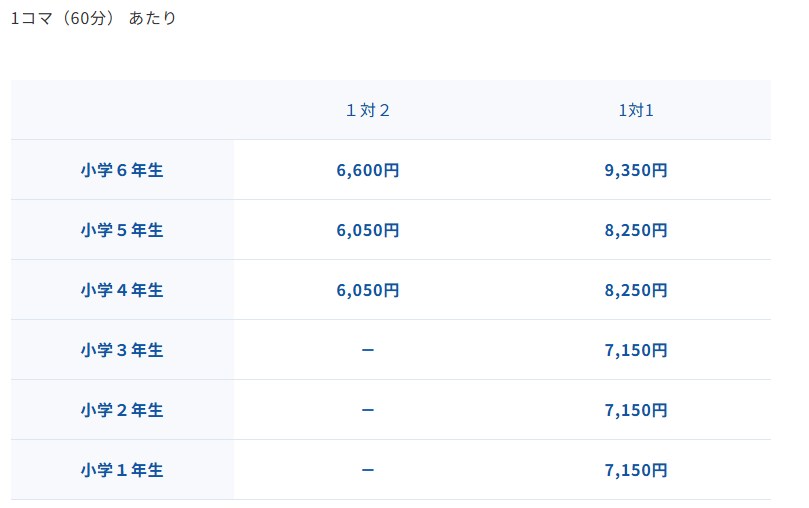Click the 小学5年生 row label
809x508 pixels.
click(x=122, y=230)
